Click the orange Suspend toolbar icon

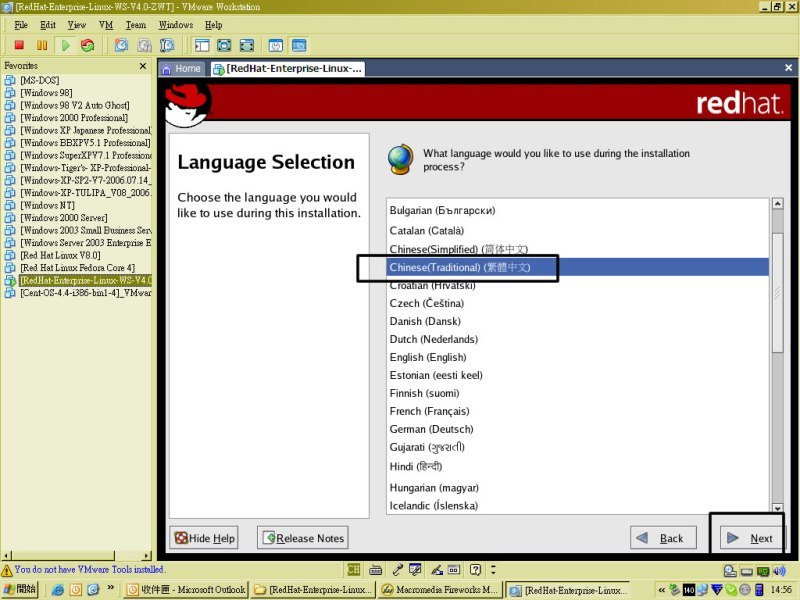pyautogui.click(x=42, y=45)
